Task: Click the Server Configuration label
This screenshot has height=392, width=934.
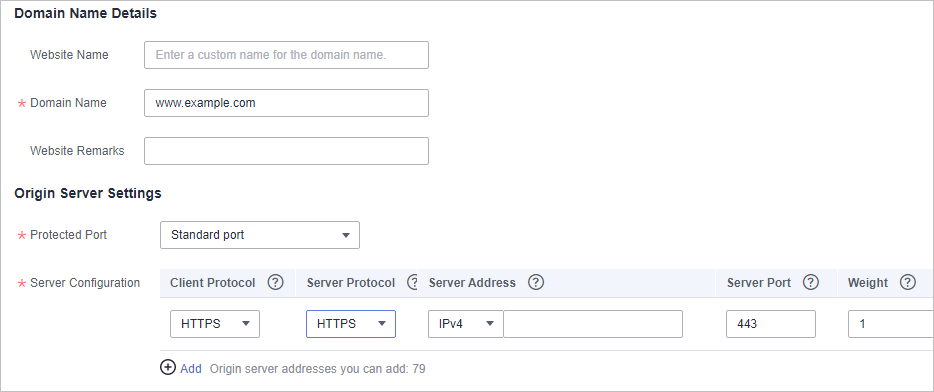Action: coord(85,282)
